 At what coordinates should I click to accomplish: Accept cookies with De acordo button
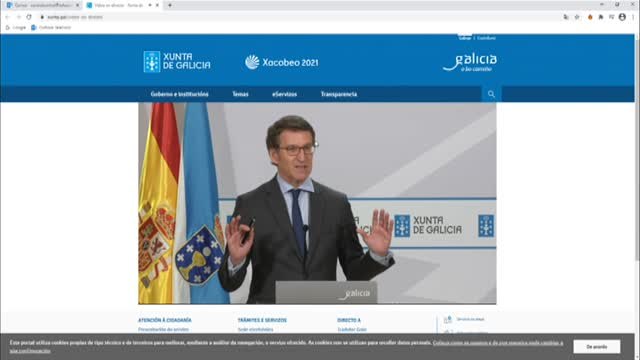coord(597,347)
